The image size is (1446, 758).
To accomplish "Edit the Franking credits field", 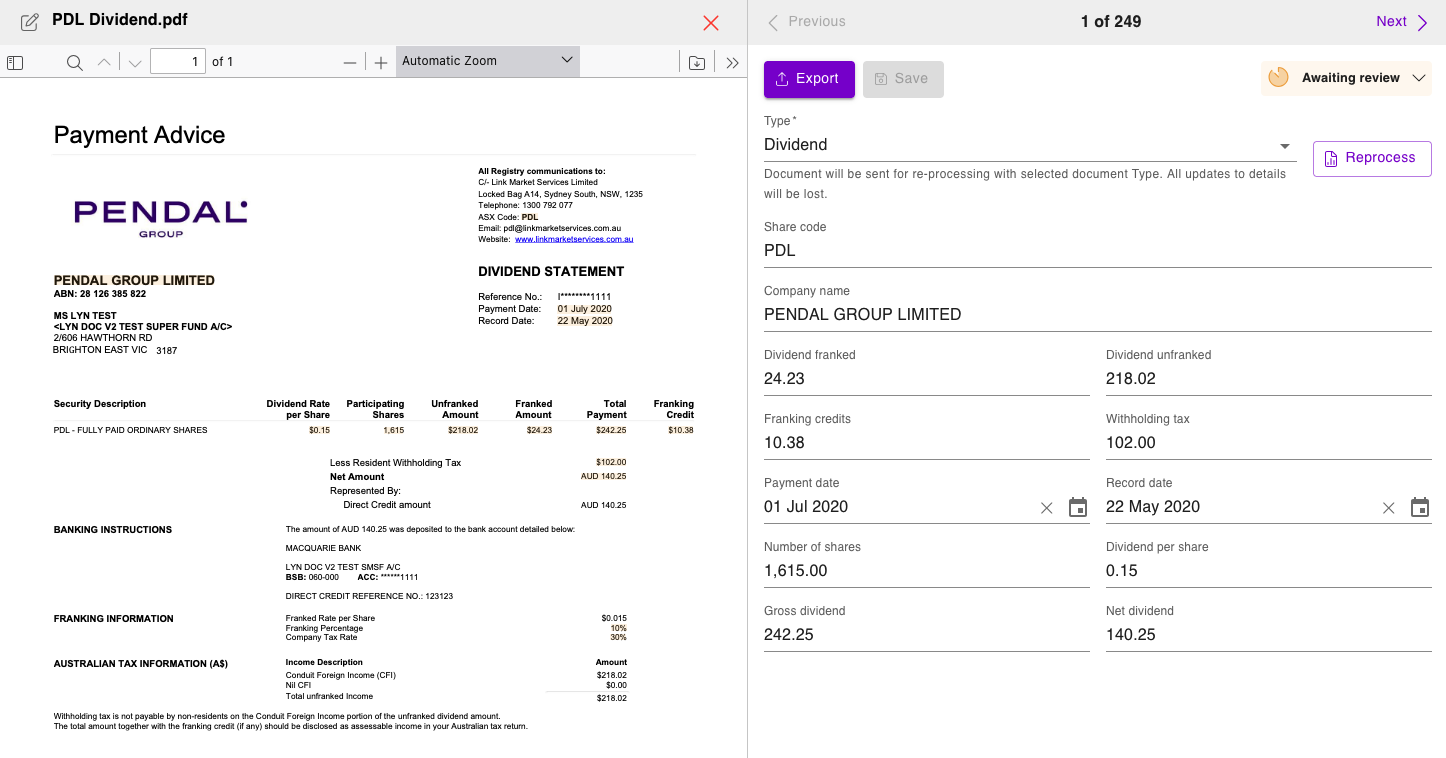I will pos(927,443).
